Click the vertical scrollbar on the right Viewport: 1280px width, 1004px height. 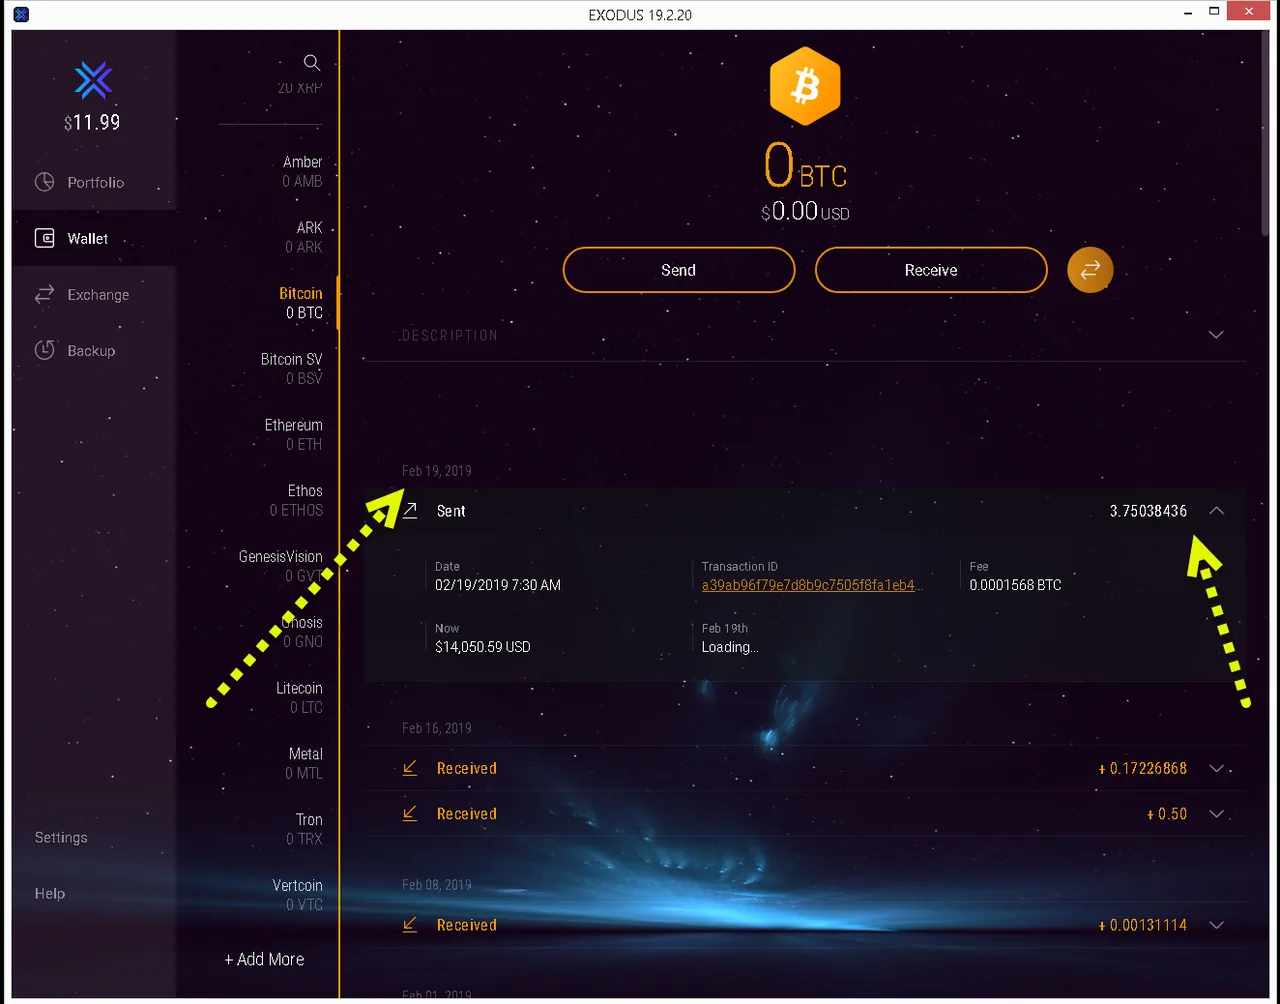coord(1264,135)
